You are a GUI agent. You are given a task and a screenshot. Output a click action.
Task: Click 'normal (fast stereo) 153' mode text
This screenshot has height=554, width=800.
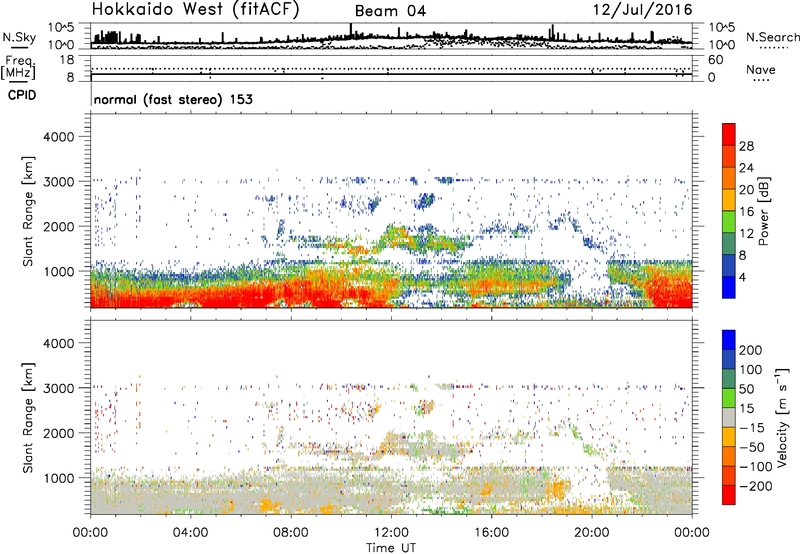(173, 99)
